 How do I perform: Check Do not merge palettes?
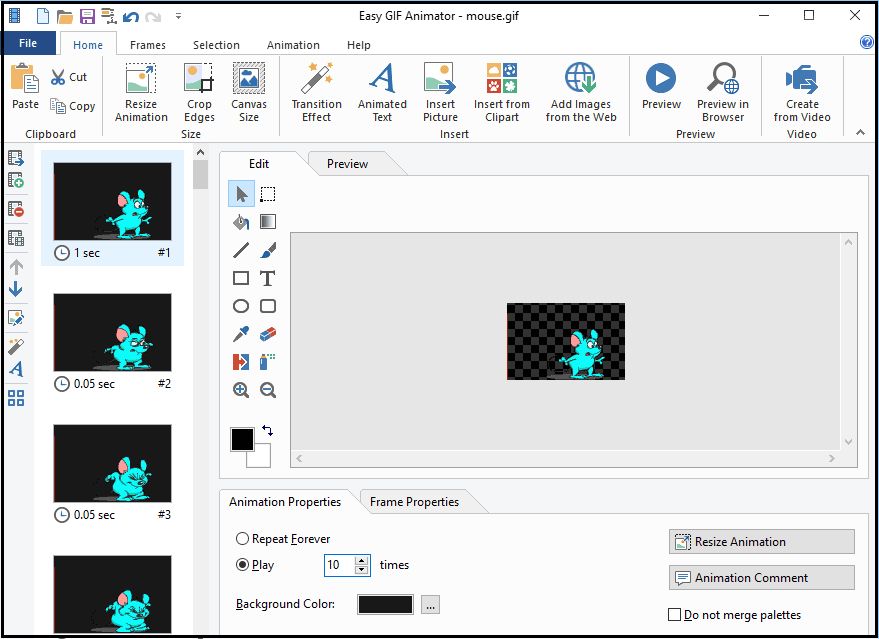(675, 615)
